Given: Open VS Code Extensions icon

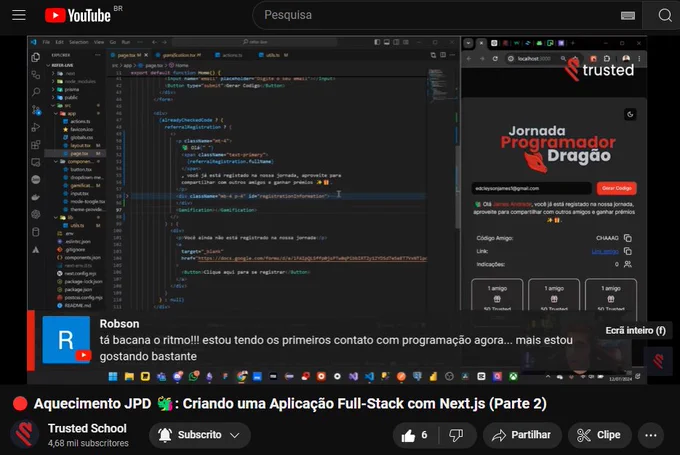Looking at the screenshot, I should (x=36, y=144).
